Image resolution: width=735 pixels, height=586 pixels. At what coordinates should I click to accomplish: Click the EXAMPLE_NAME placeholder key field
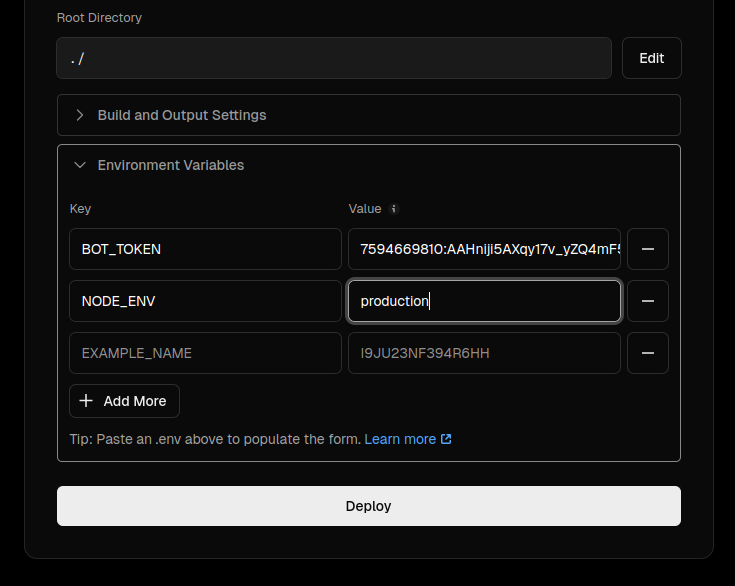[205, 353]
